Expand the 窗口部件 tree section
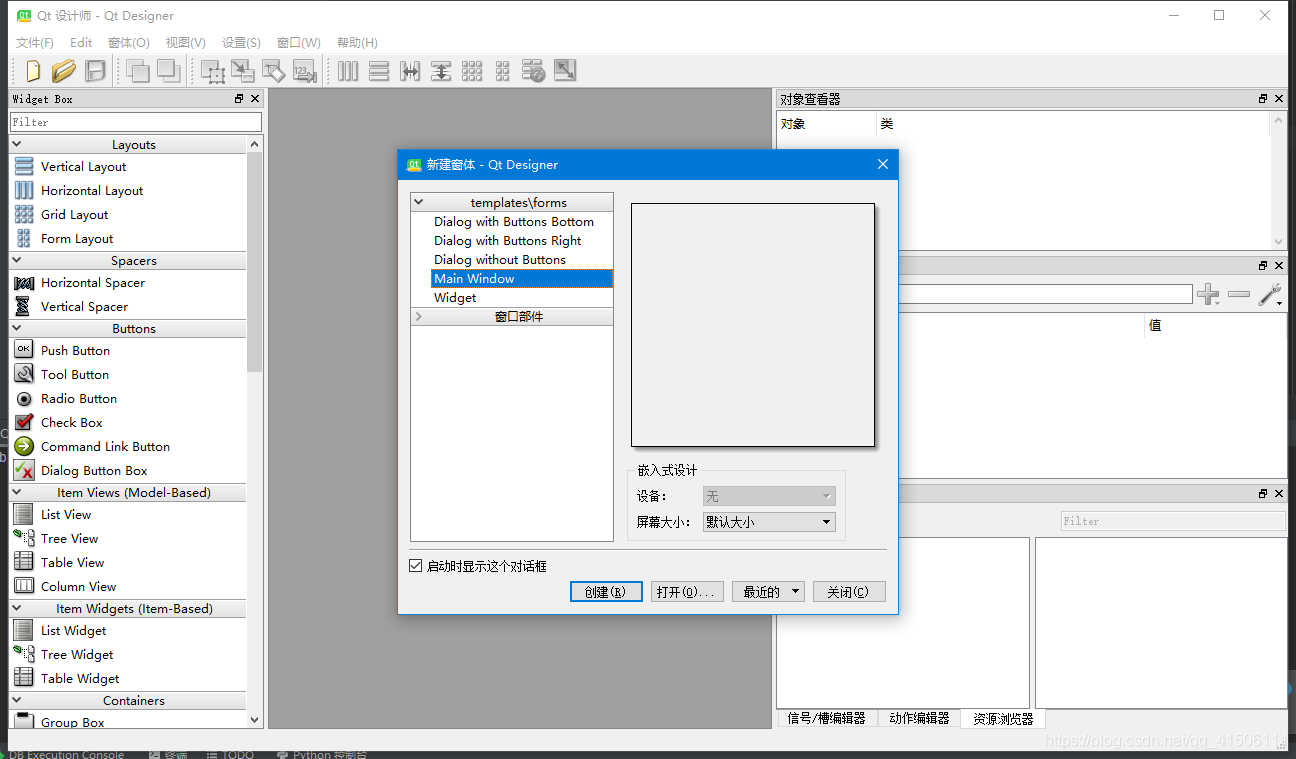This screenshot has width=1296, height=759. [419, 317]
